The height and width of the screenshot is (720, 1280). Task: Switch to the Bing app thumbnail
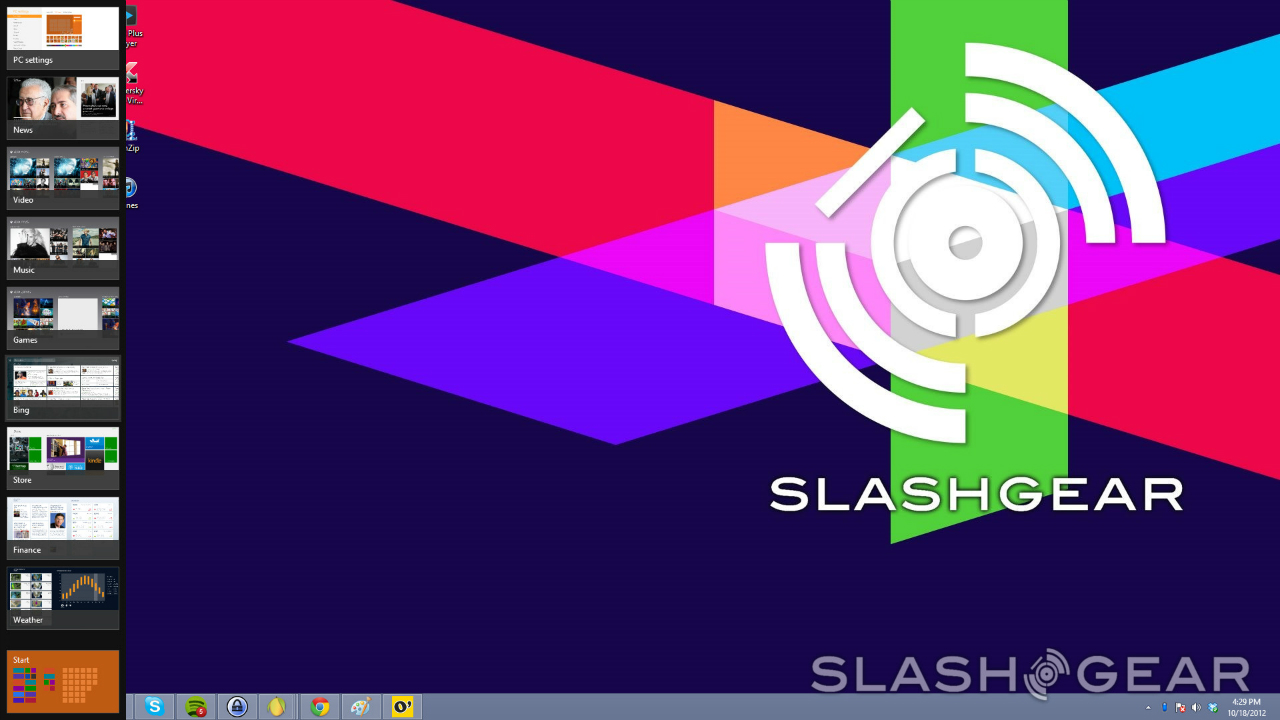click(63, 388)
